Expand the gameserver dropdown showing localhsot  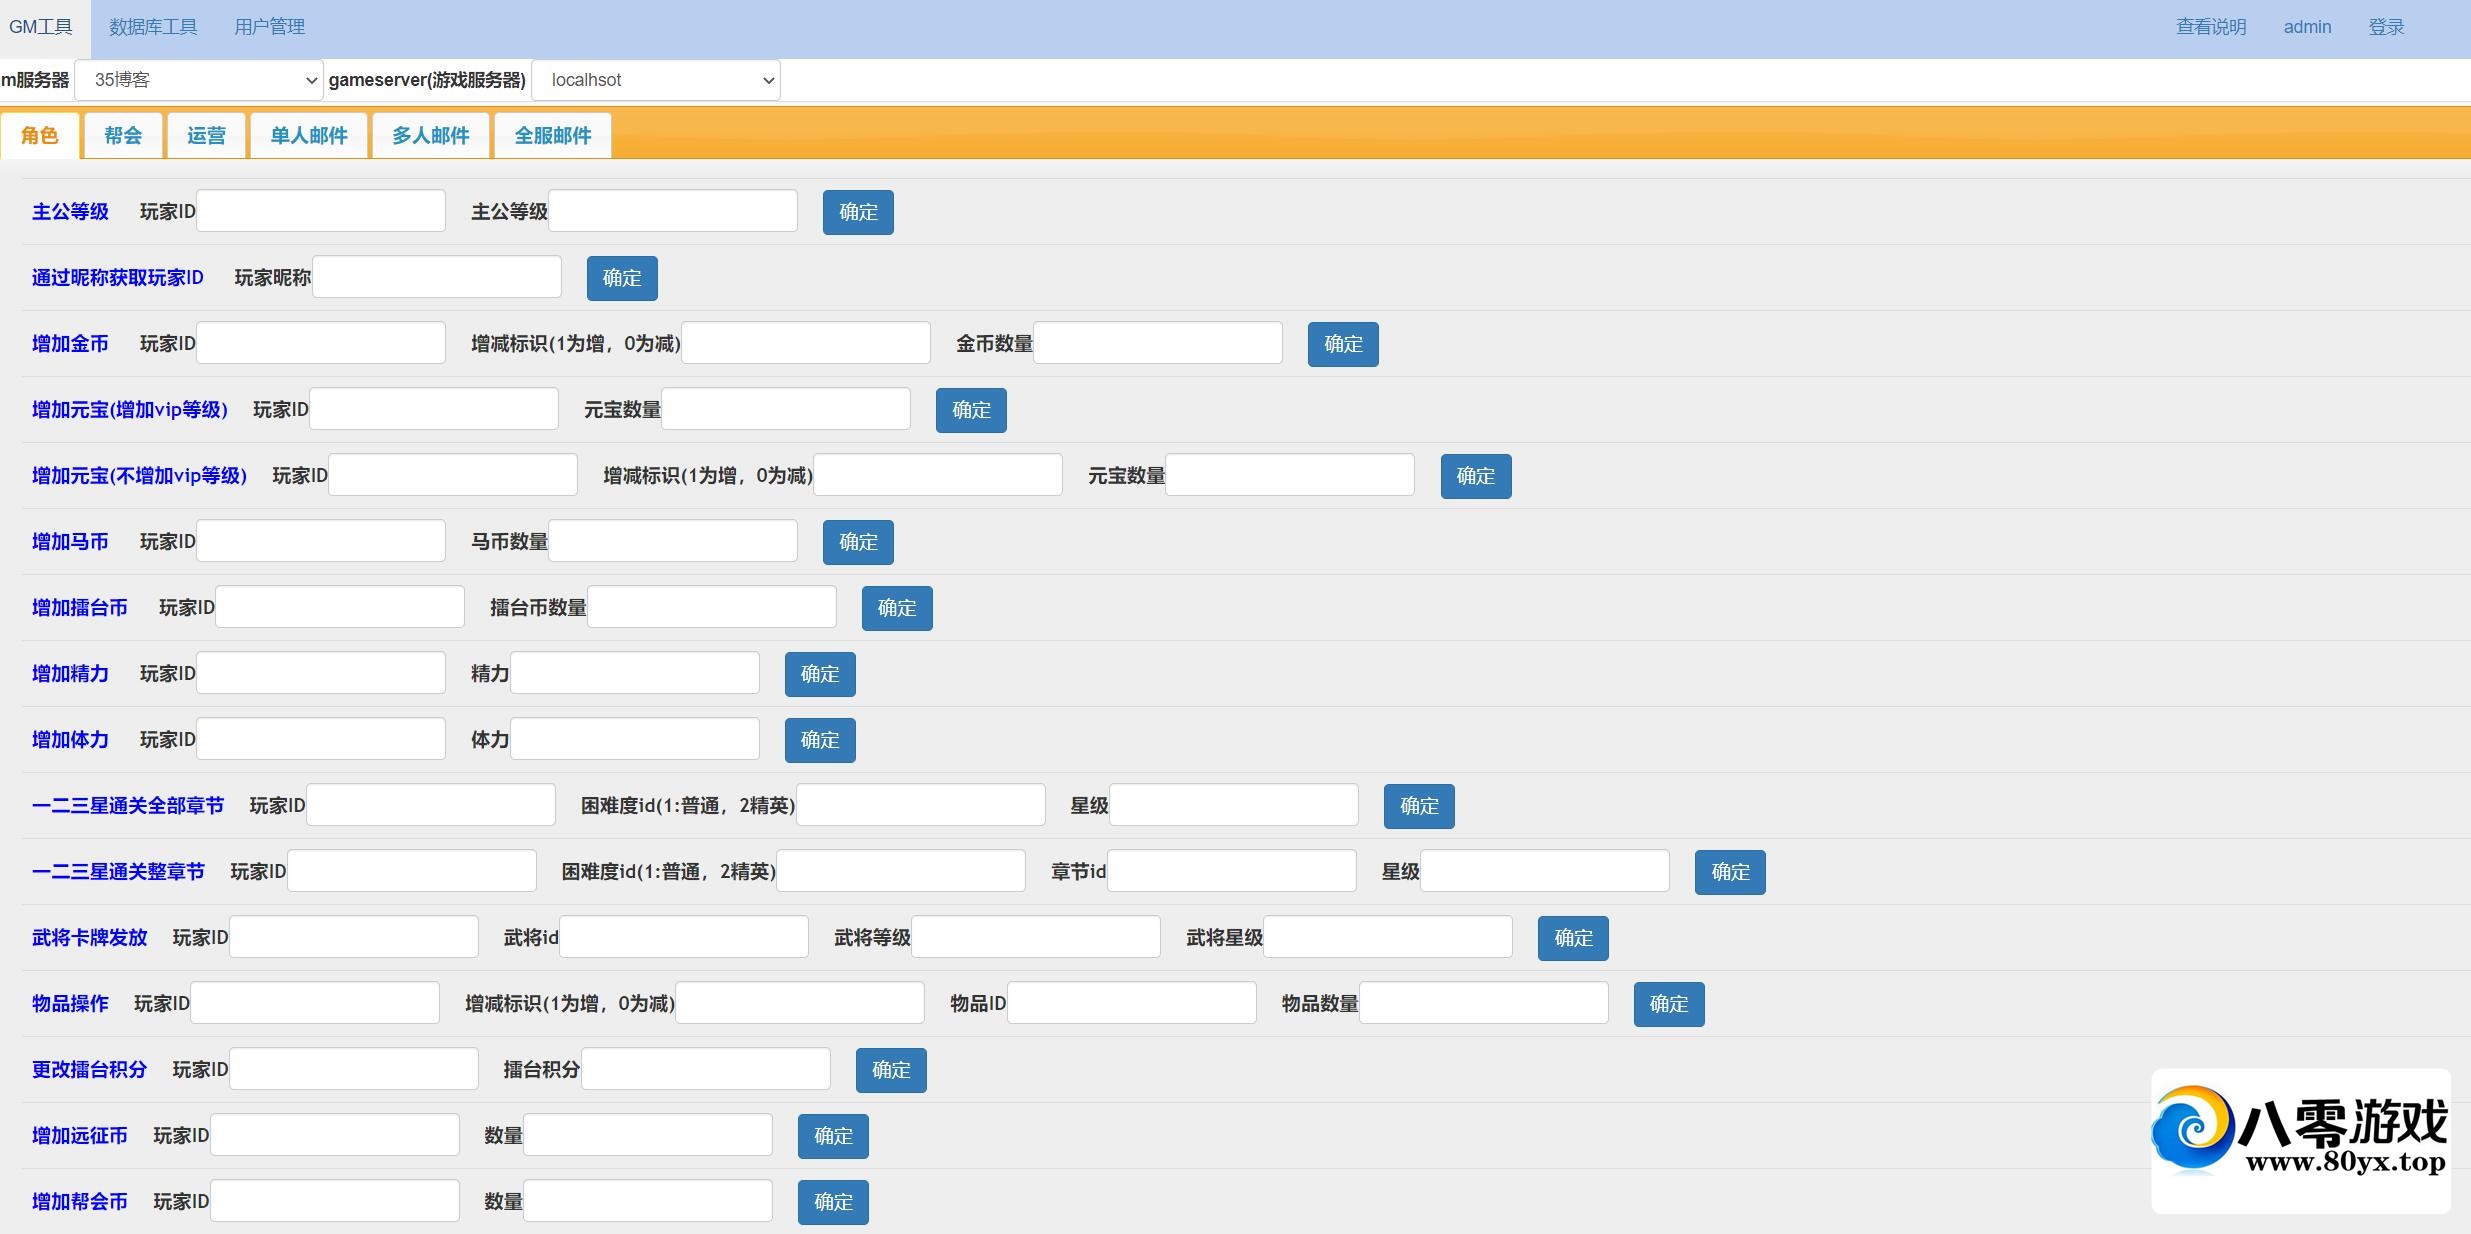coord(656,80)
